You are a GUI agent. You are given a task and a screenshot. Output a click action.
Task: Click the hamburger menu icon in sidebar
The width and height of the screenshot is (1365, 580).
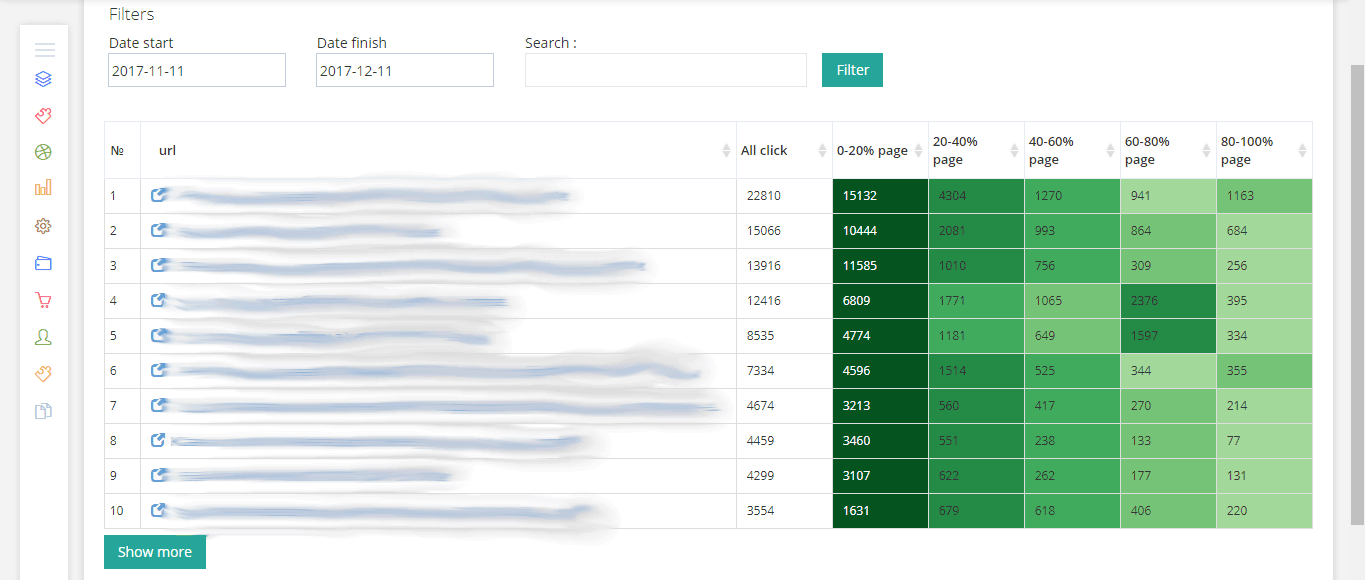coord(44,50)
